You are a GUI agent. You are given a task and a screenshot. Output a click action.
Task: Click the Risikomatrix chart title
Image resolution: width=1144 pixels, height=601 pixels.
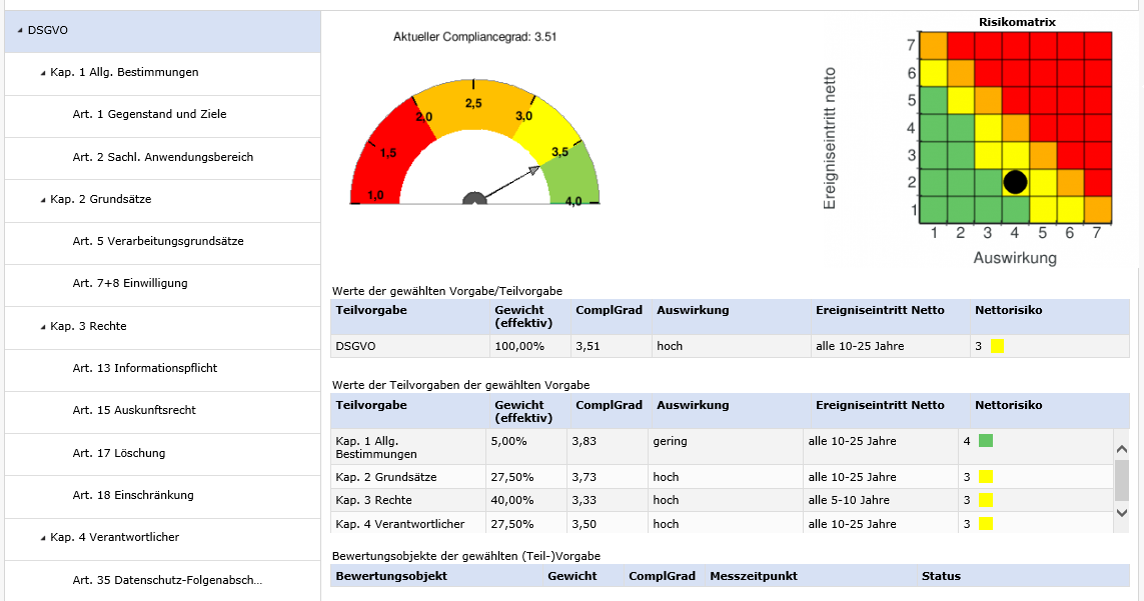coord(1017,22)
